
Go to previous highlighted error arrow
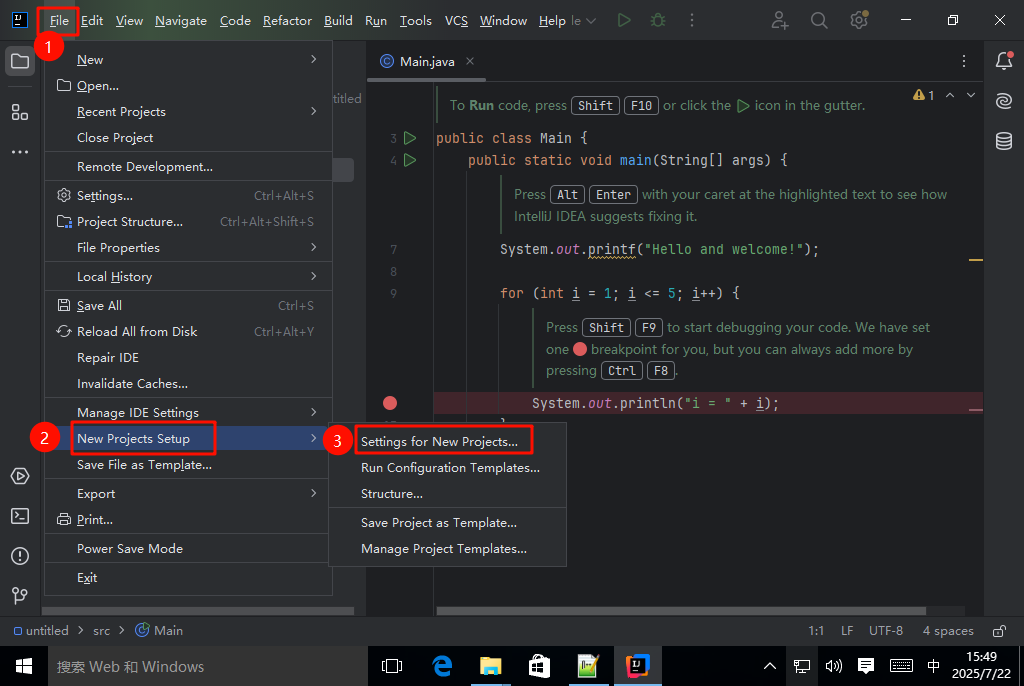[950, 95]
